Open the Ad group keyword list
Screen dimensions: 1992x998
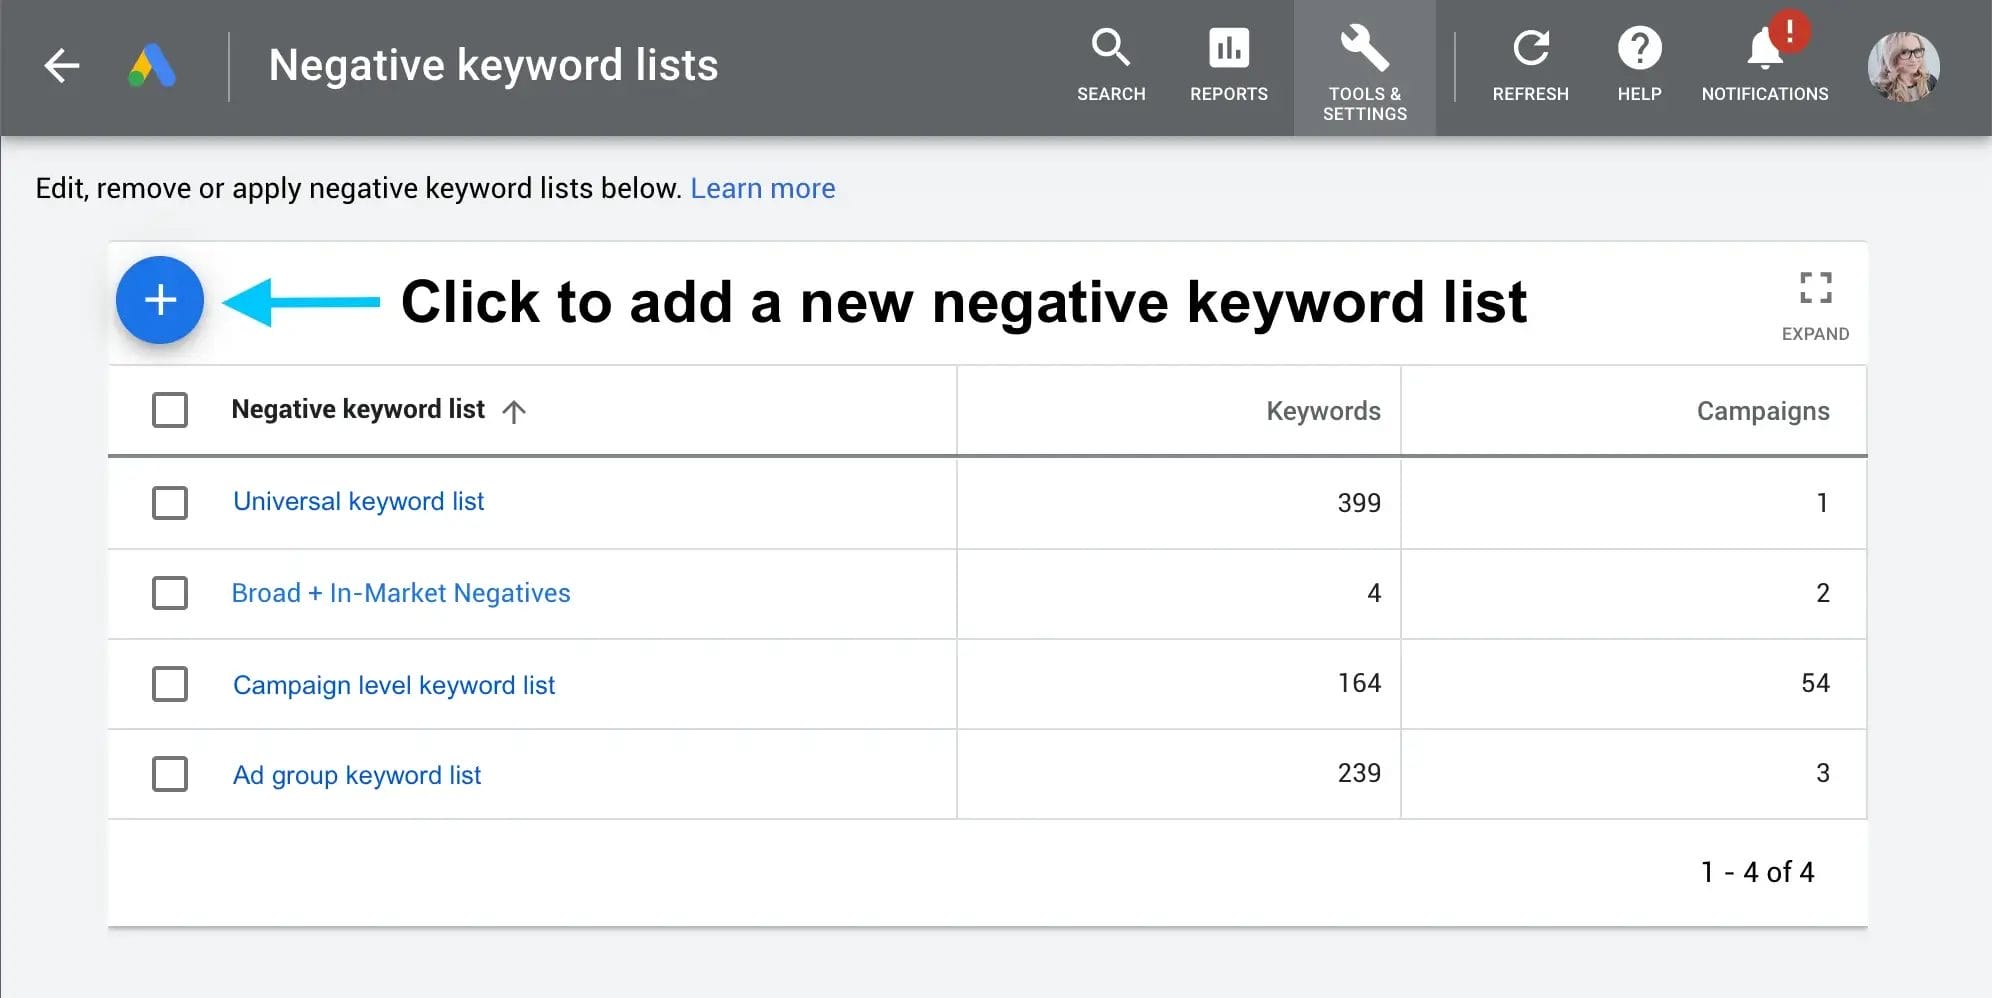[357, 775]
